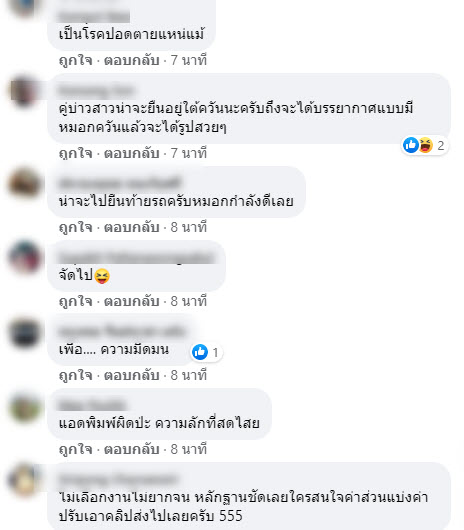Like the น่าจะไปยืนท้ายรถ comment
This screenshot has height=530, width=464.
pos(75,227)
